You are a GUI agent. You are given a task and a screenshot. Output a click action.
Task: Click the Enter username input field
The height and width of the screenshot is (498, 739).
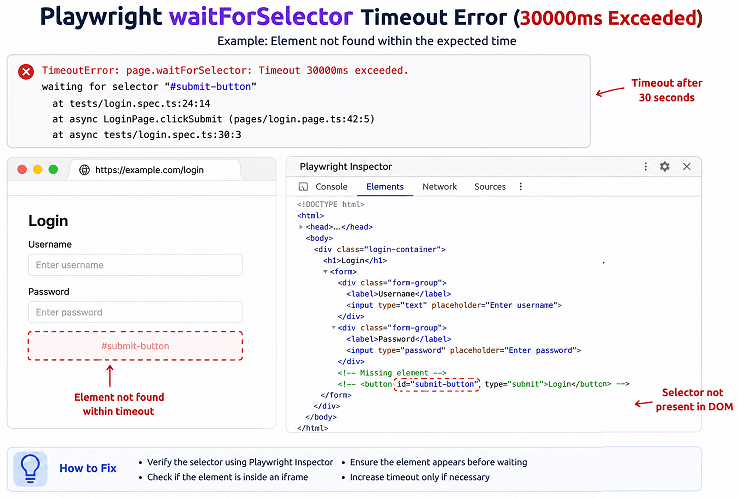click(135, 265)
